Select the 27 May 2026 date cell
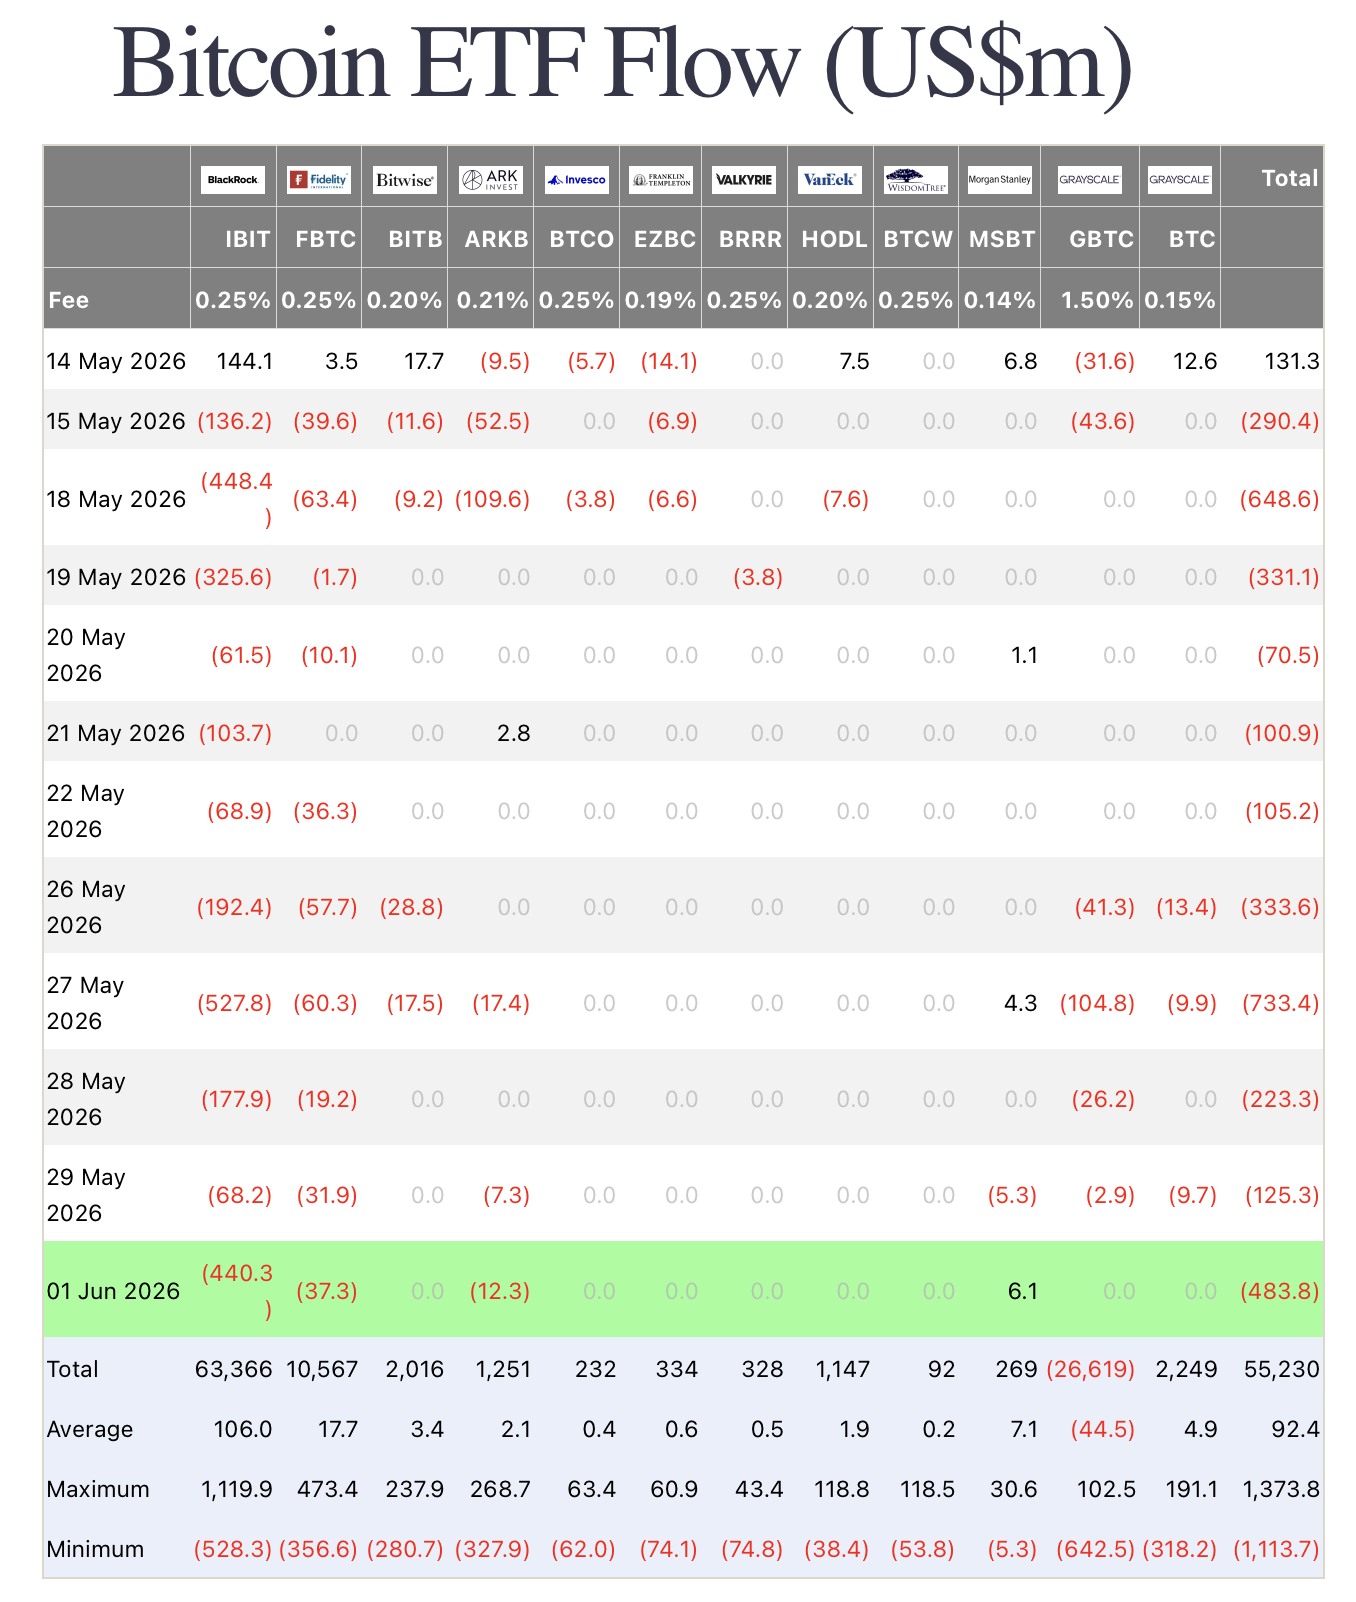The height and width of the screenshot is (1602, 1356). pyautogui.click(x=87, y=1003)
